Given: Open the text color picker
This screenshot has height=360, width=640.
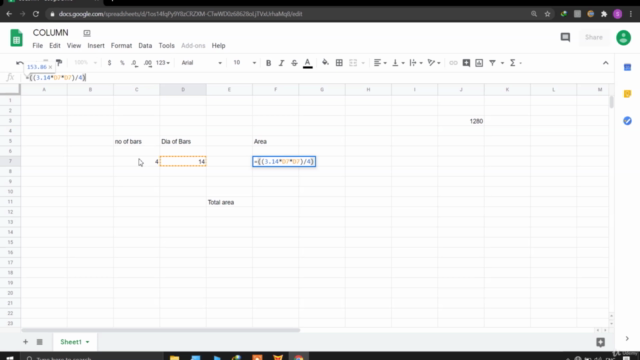Looking at the screenshot, I should click(x=308, y=63).
